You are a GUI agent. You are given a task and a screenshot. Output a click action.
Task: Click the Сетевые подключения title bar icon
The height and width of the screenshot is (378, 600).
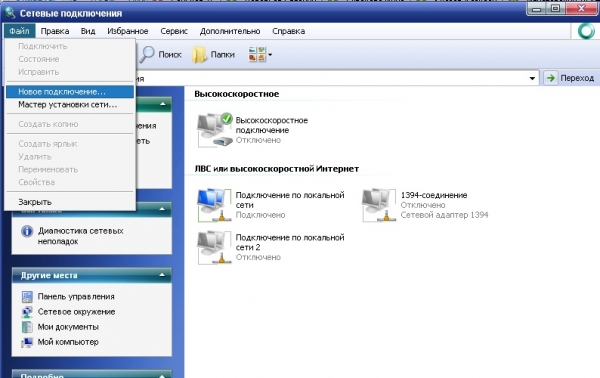[10, 13]
